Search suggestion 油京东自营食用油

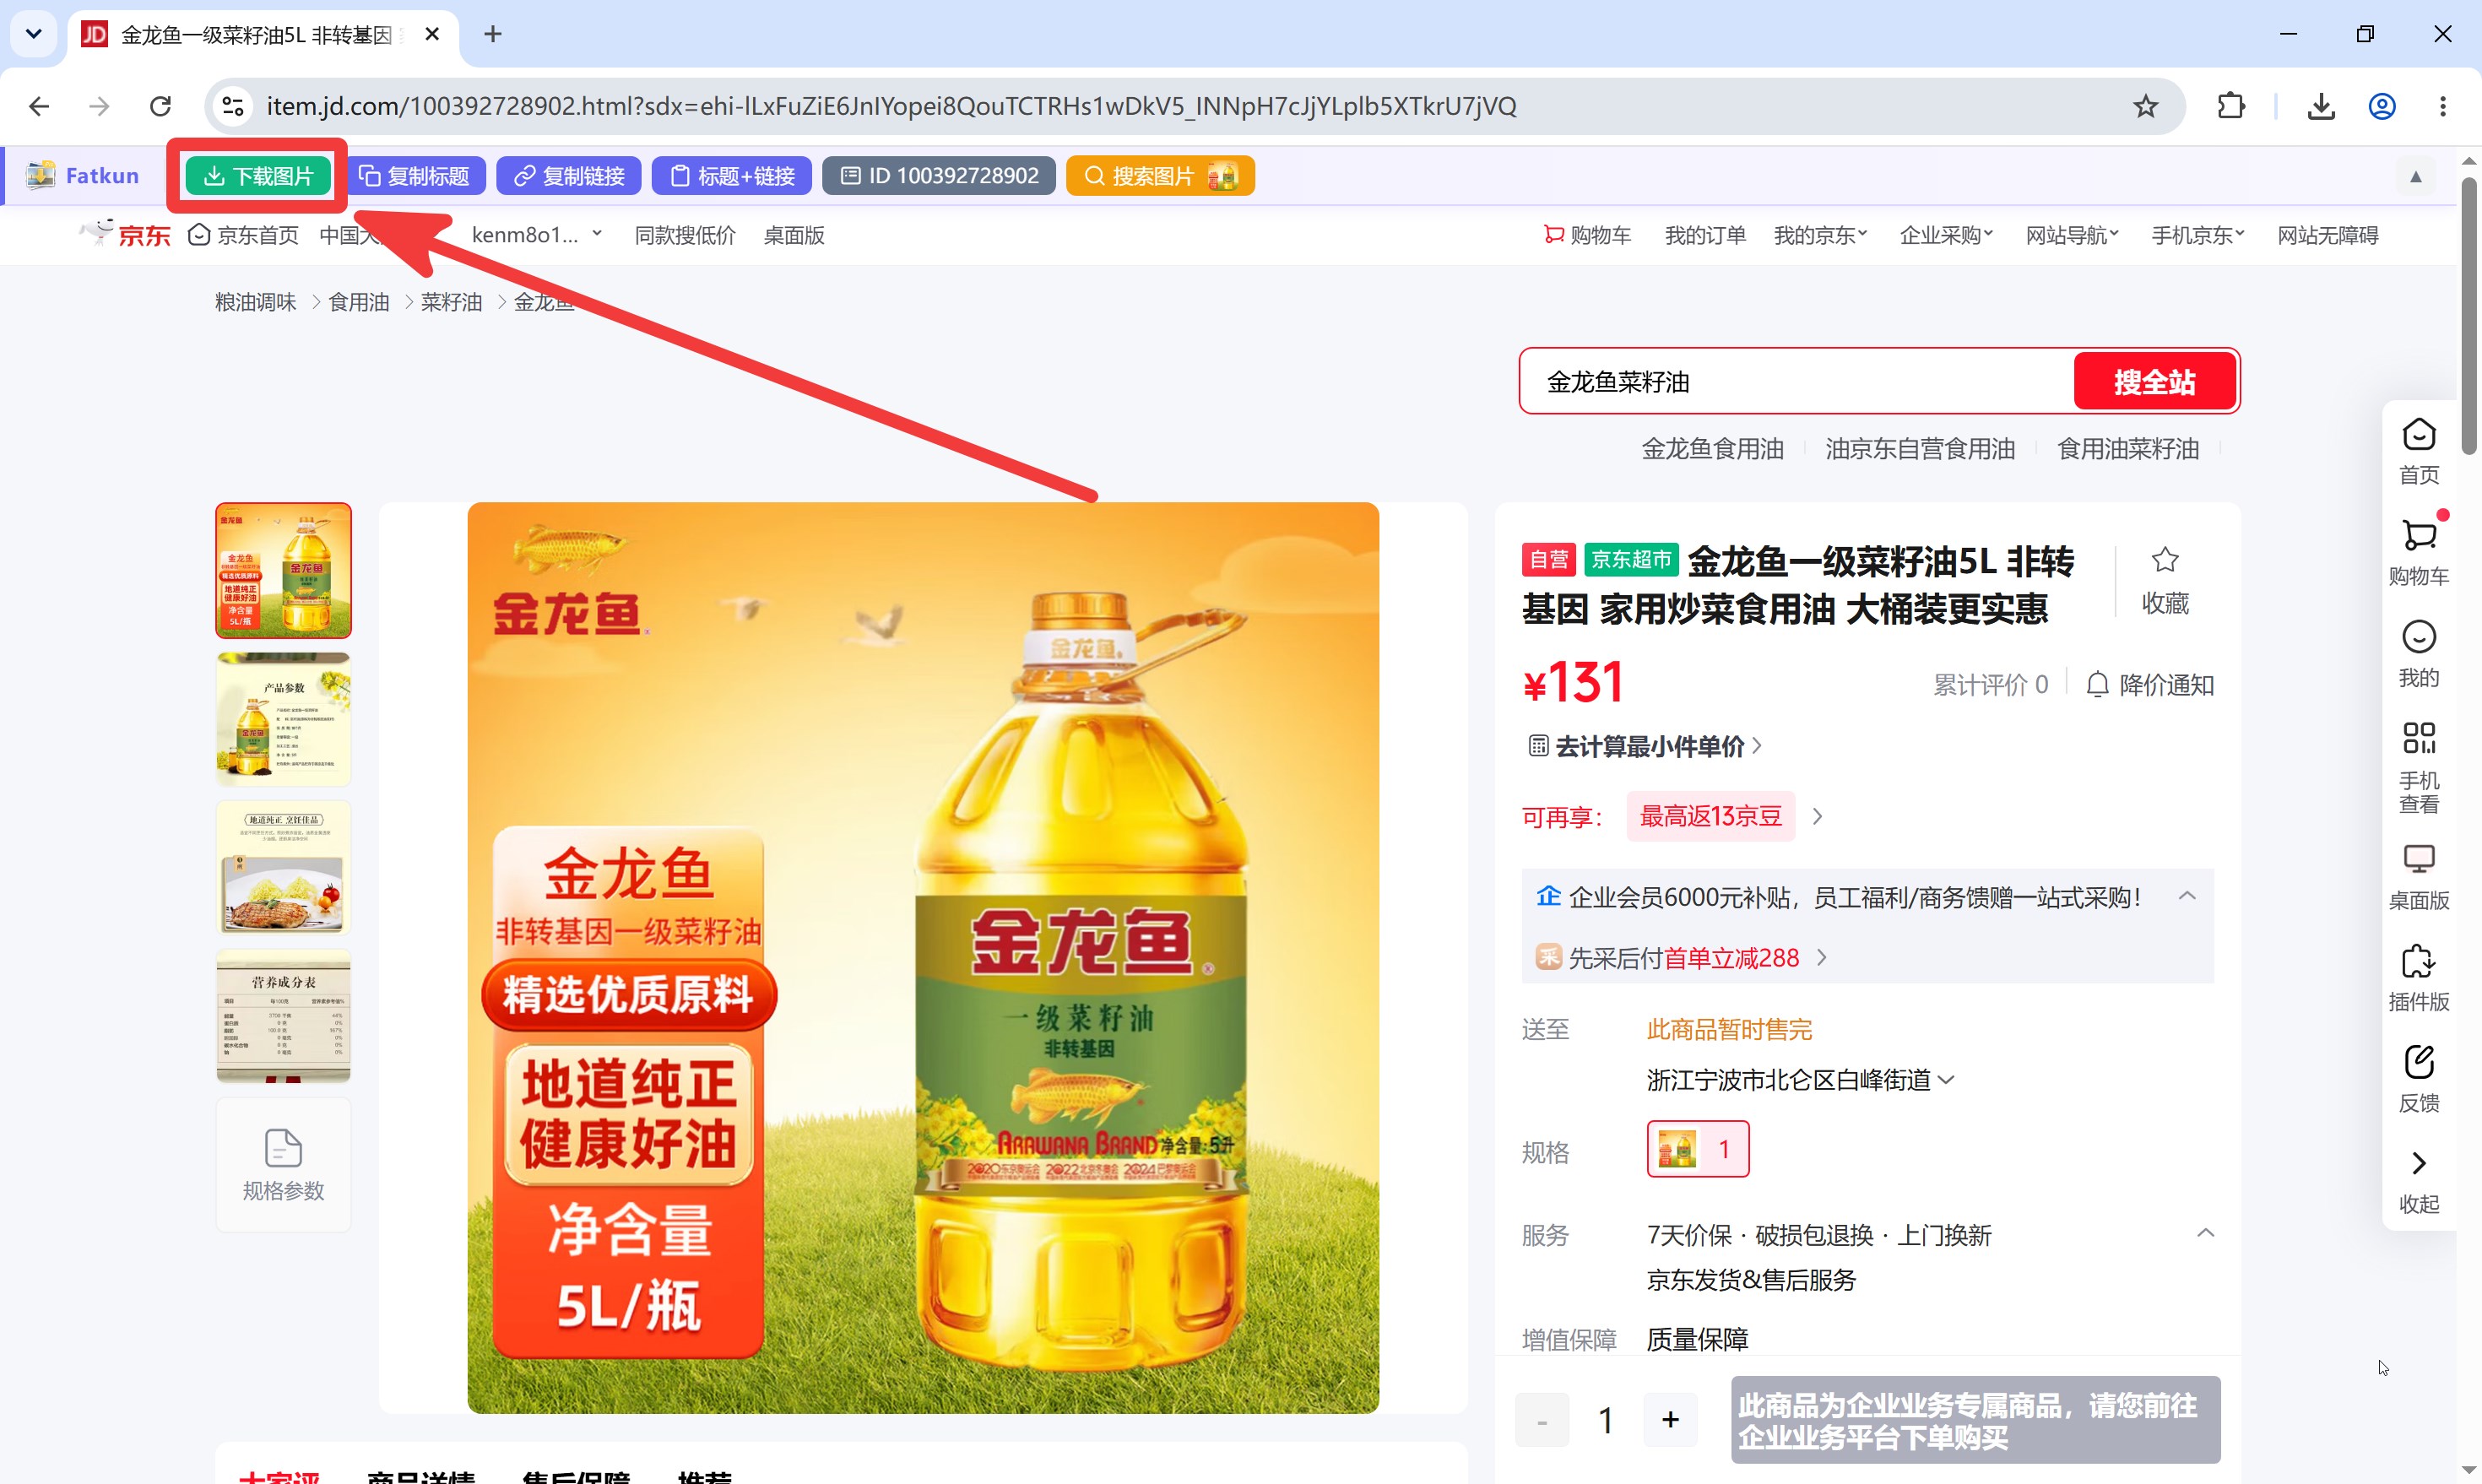coord(1920,449)
